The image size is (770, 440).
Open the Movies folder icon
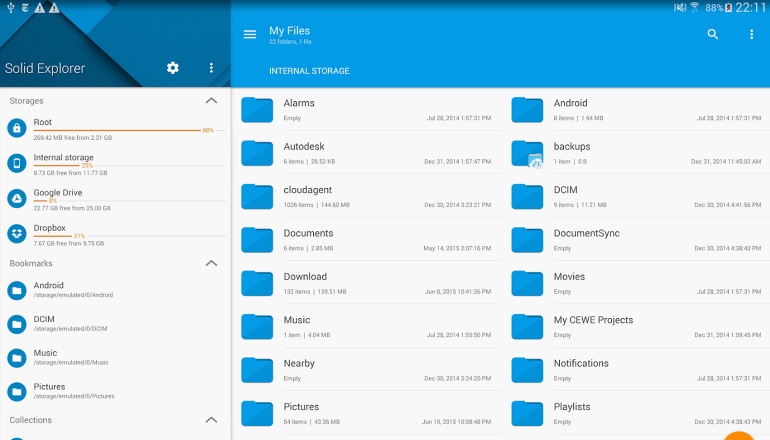(527, 283)
